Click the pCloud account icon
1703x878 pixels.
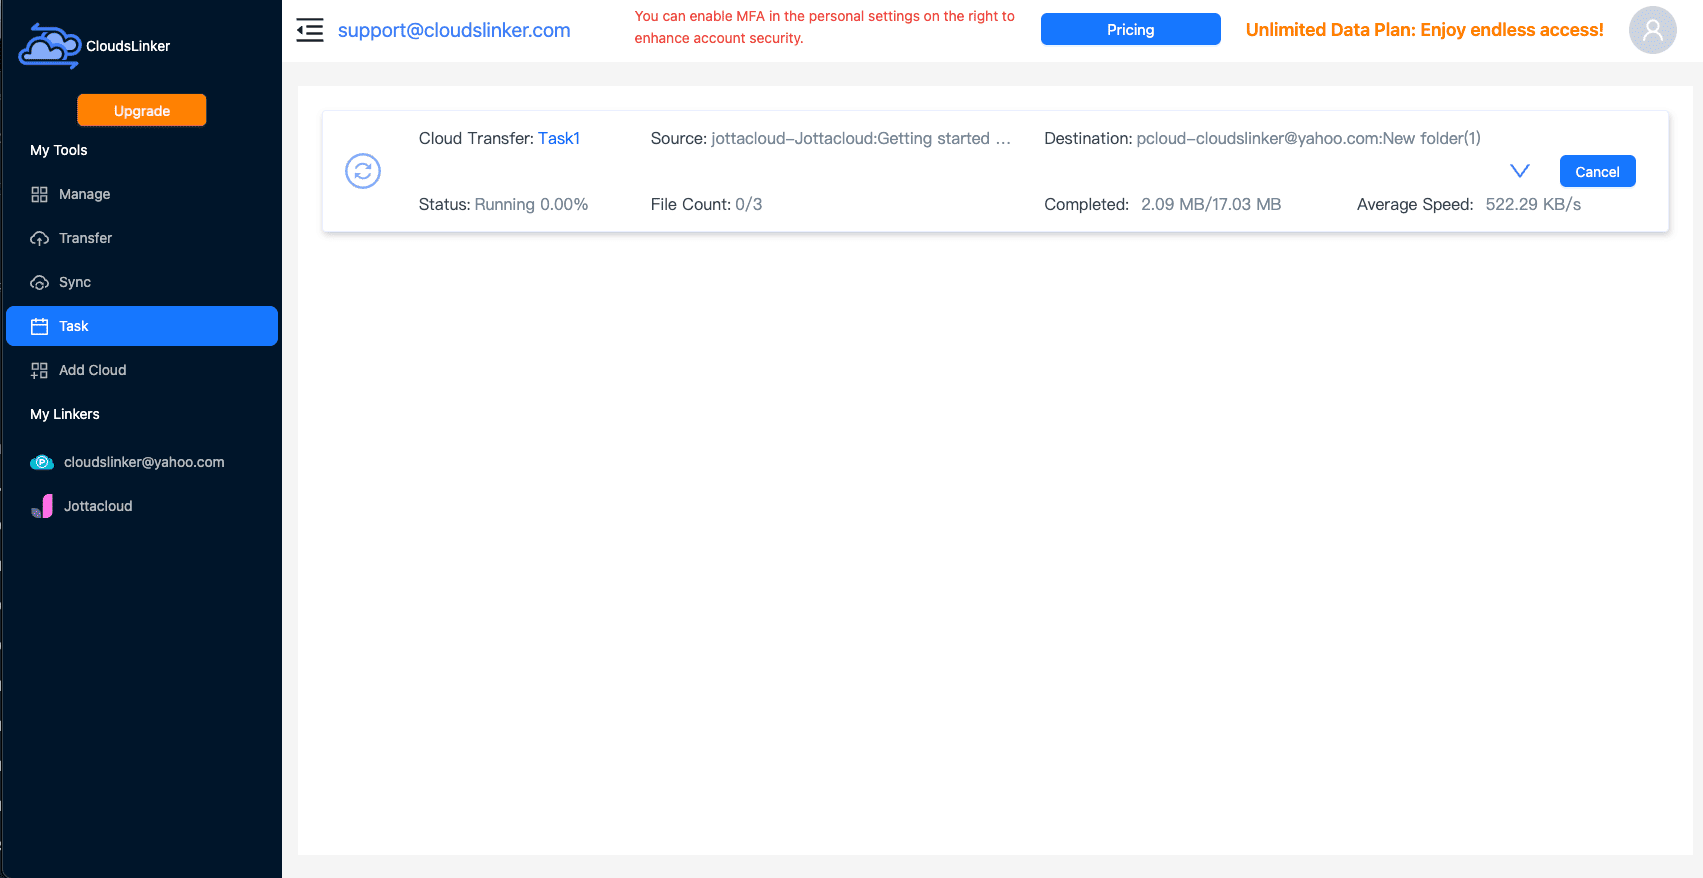pos(42,462)
